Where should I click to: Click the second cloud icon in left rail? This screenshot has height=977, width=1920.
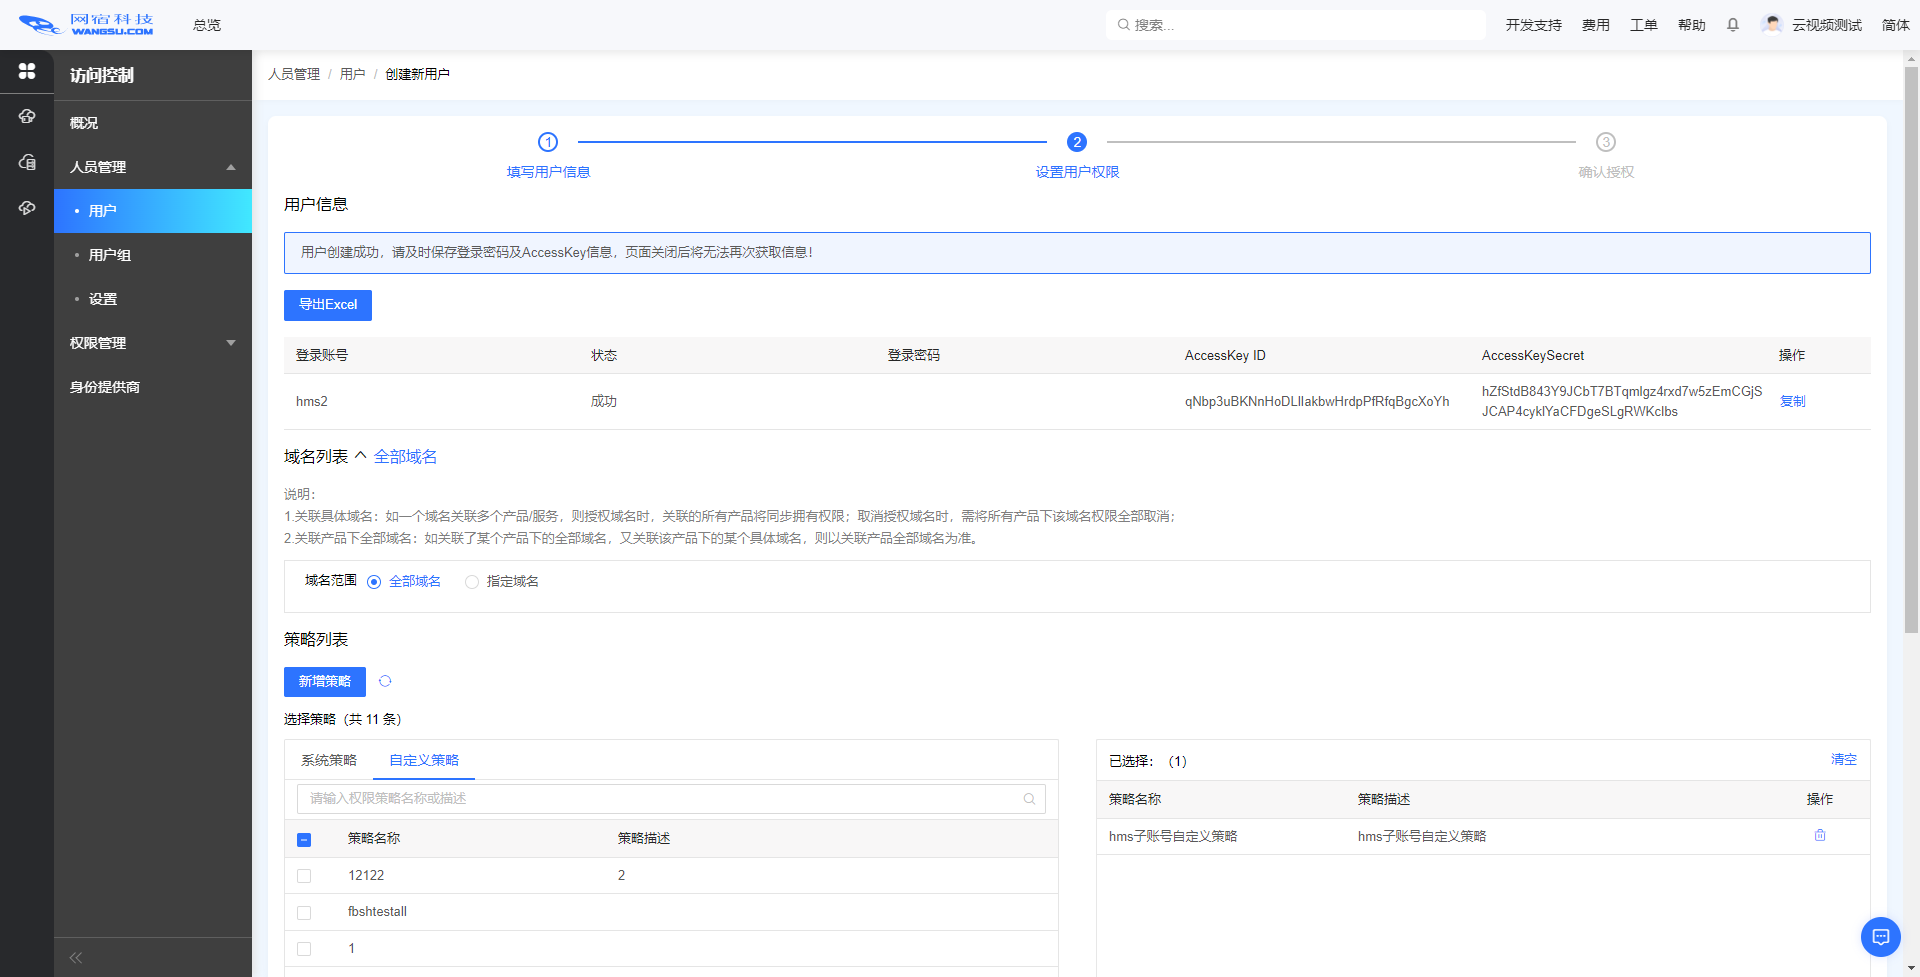pyautogui.click(x=27, y=116)
